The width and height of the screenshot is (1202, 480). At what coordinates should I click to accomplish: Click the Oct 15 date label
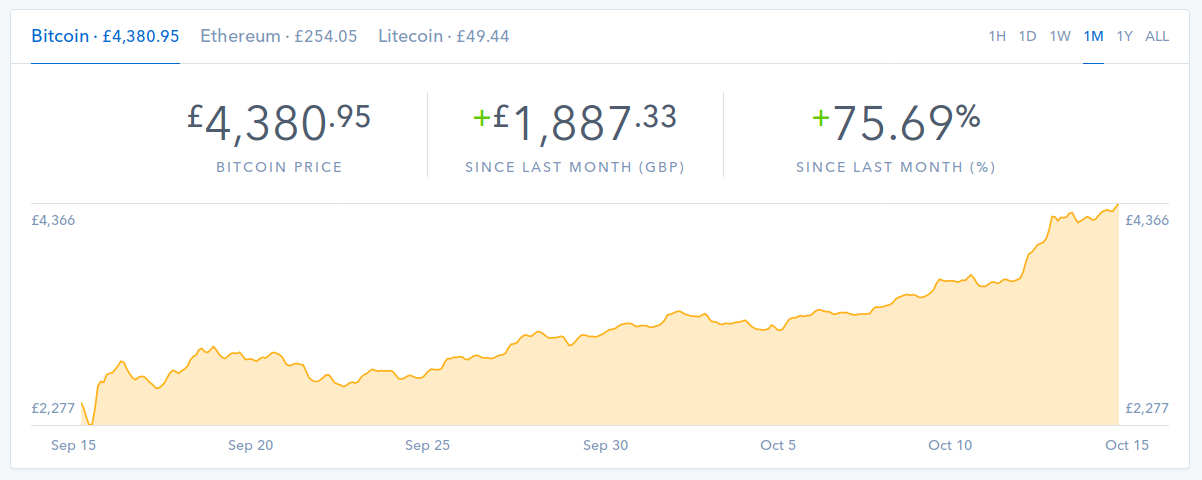(1126, 446)
